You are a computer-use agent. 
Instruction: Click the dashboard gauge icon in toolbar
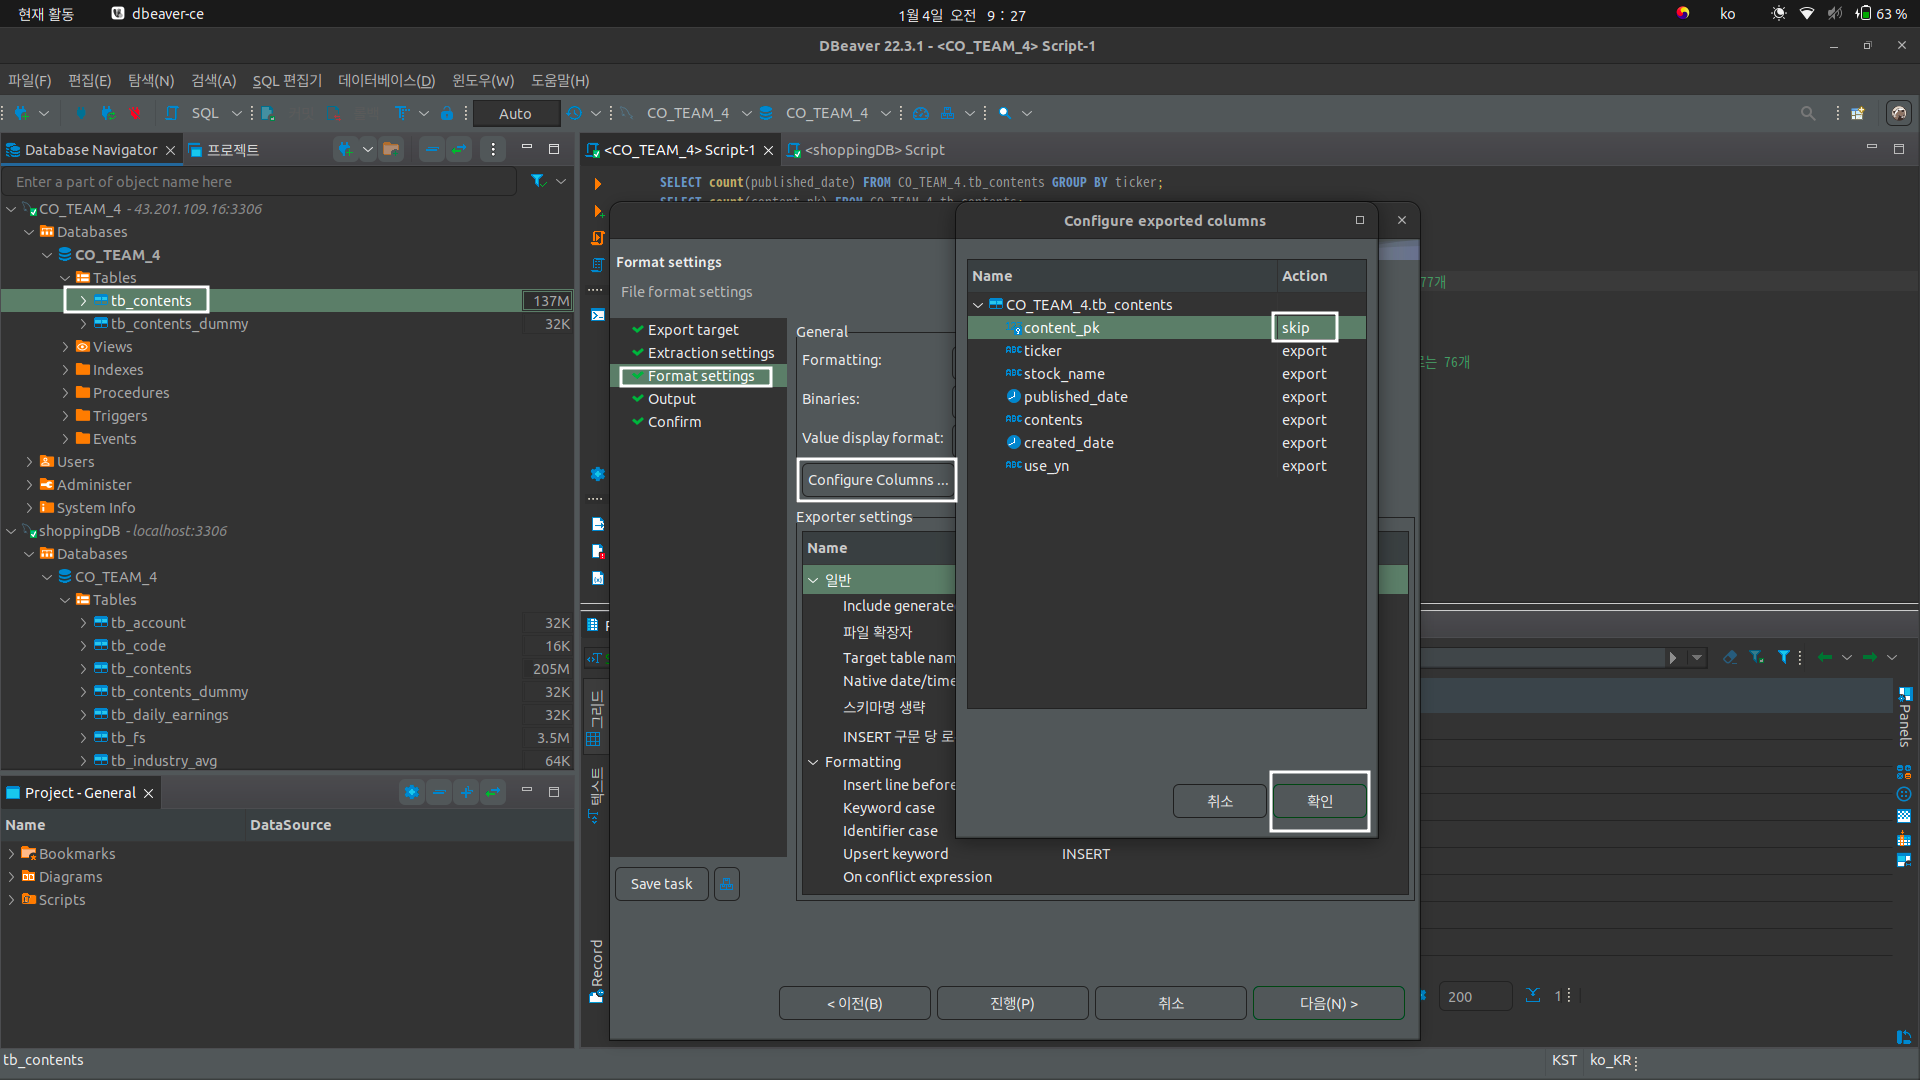point(921,113)
